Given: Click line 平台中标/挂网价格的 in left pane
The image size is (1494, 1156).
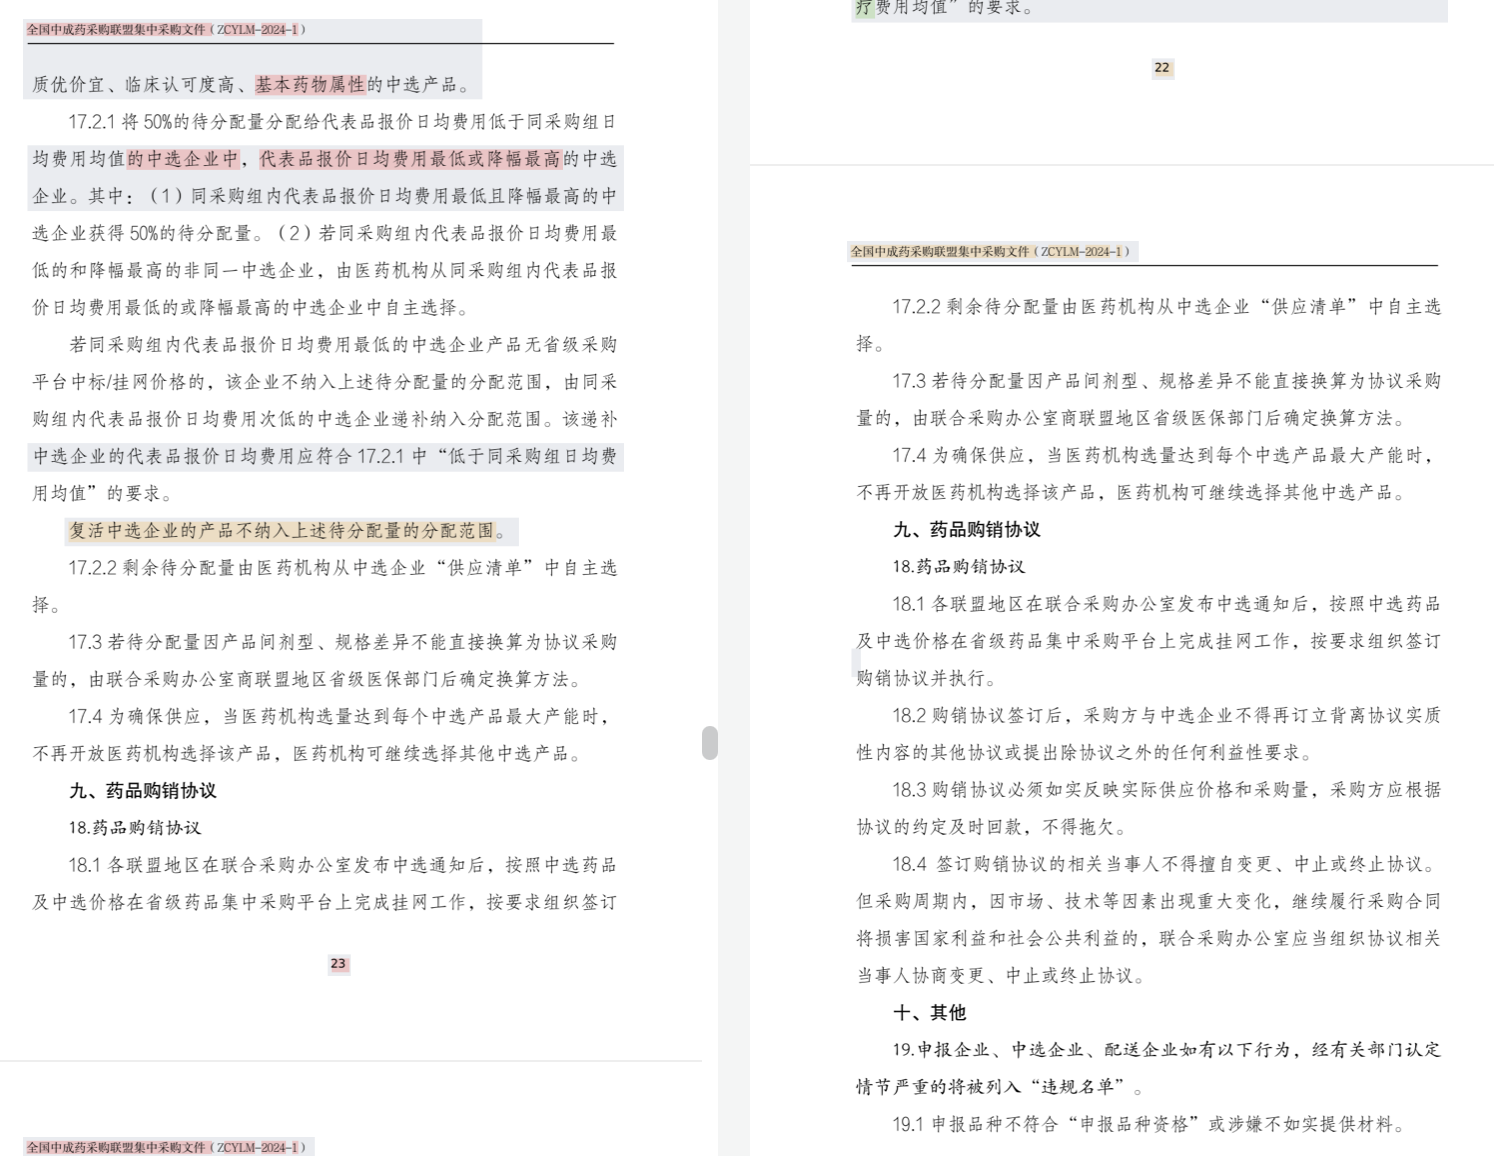Looking at the screenshot, I should tap(324, 382).
